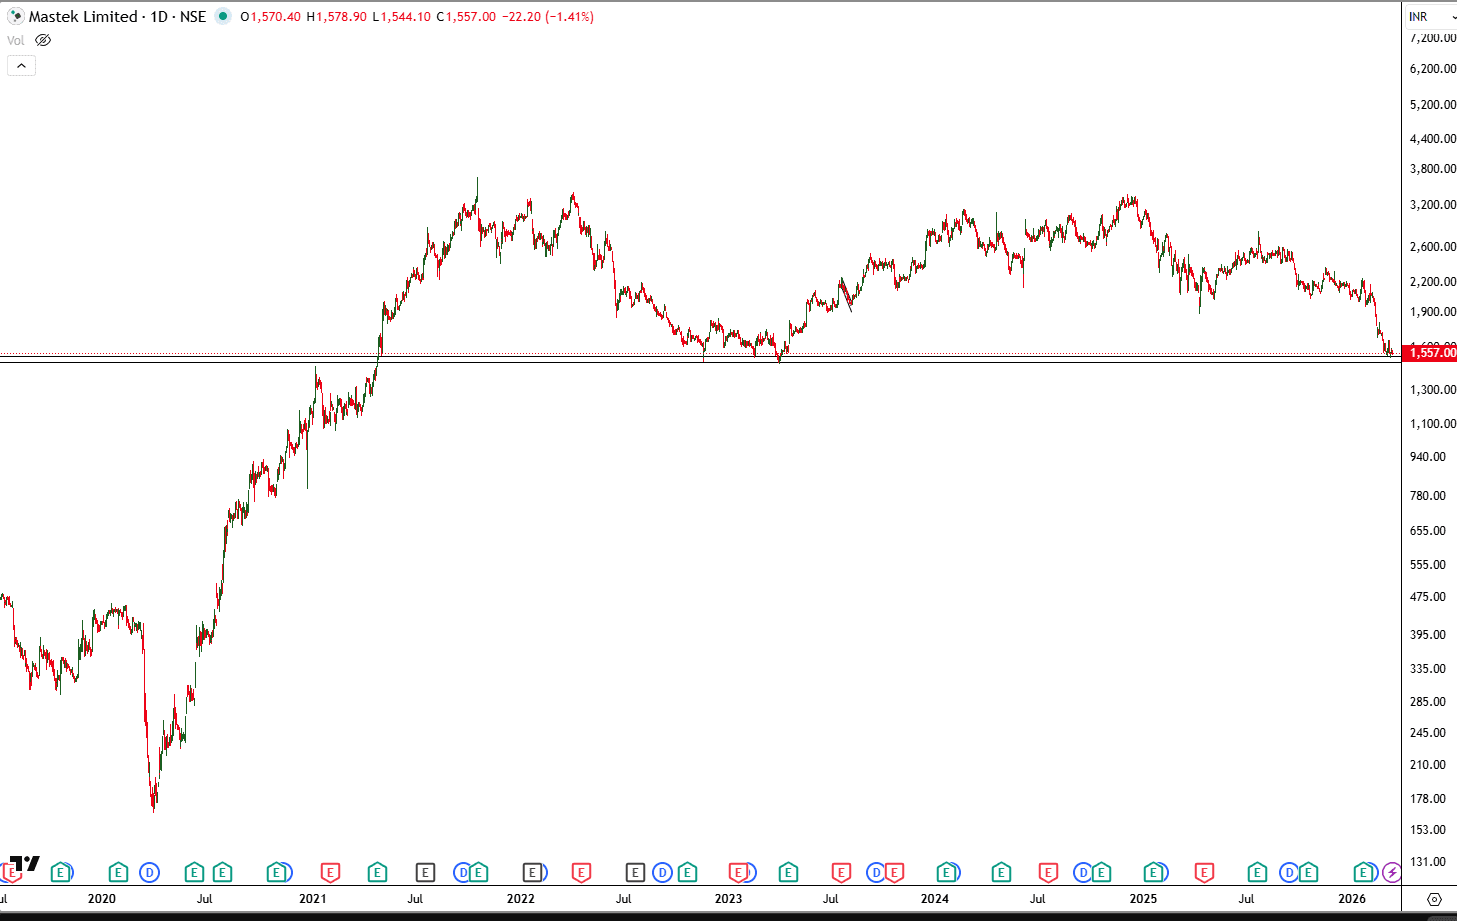Open the Mastek Limited symbol logo
1457x921 pixels.
[15, 16]
